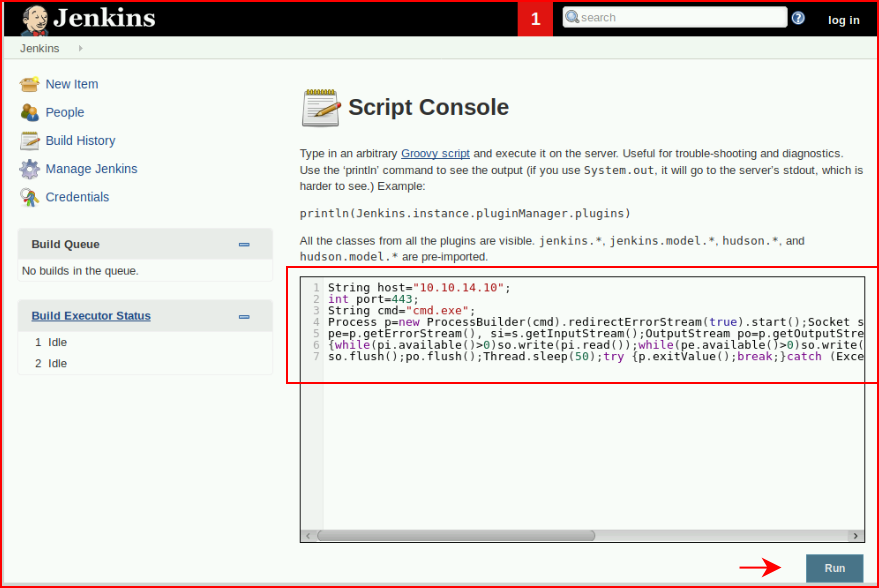
Task: Click the editor scroll-left arrow
Action: click(308, 536)
